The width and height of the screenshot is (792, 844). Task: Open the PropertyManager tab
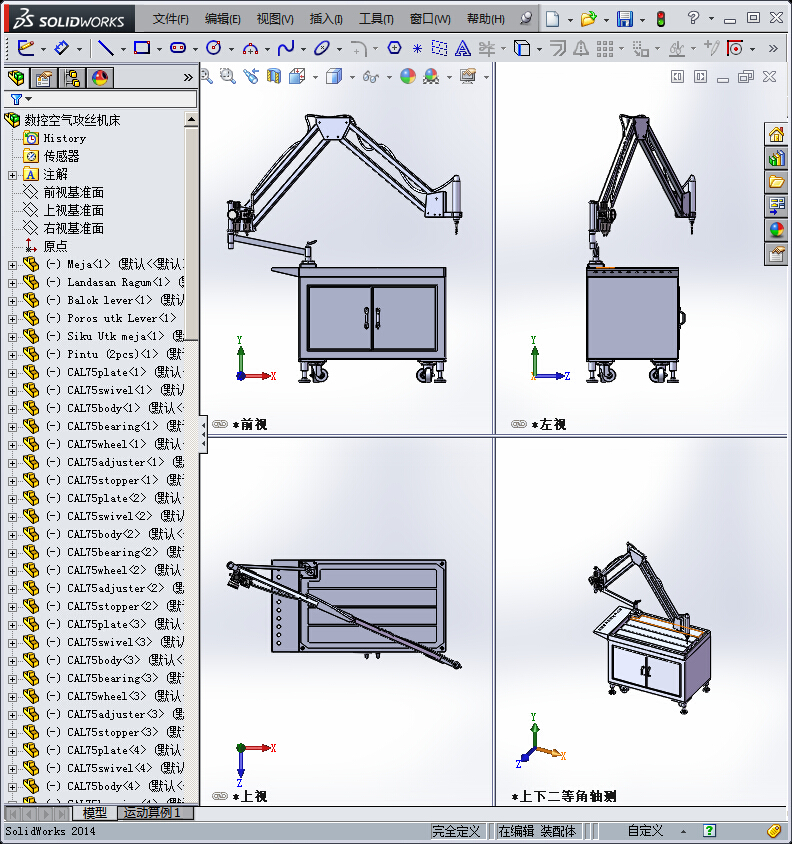coord(44,78)
